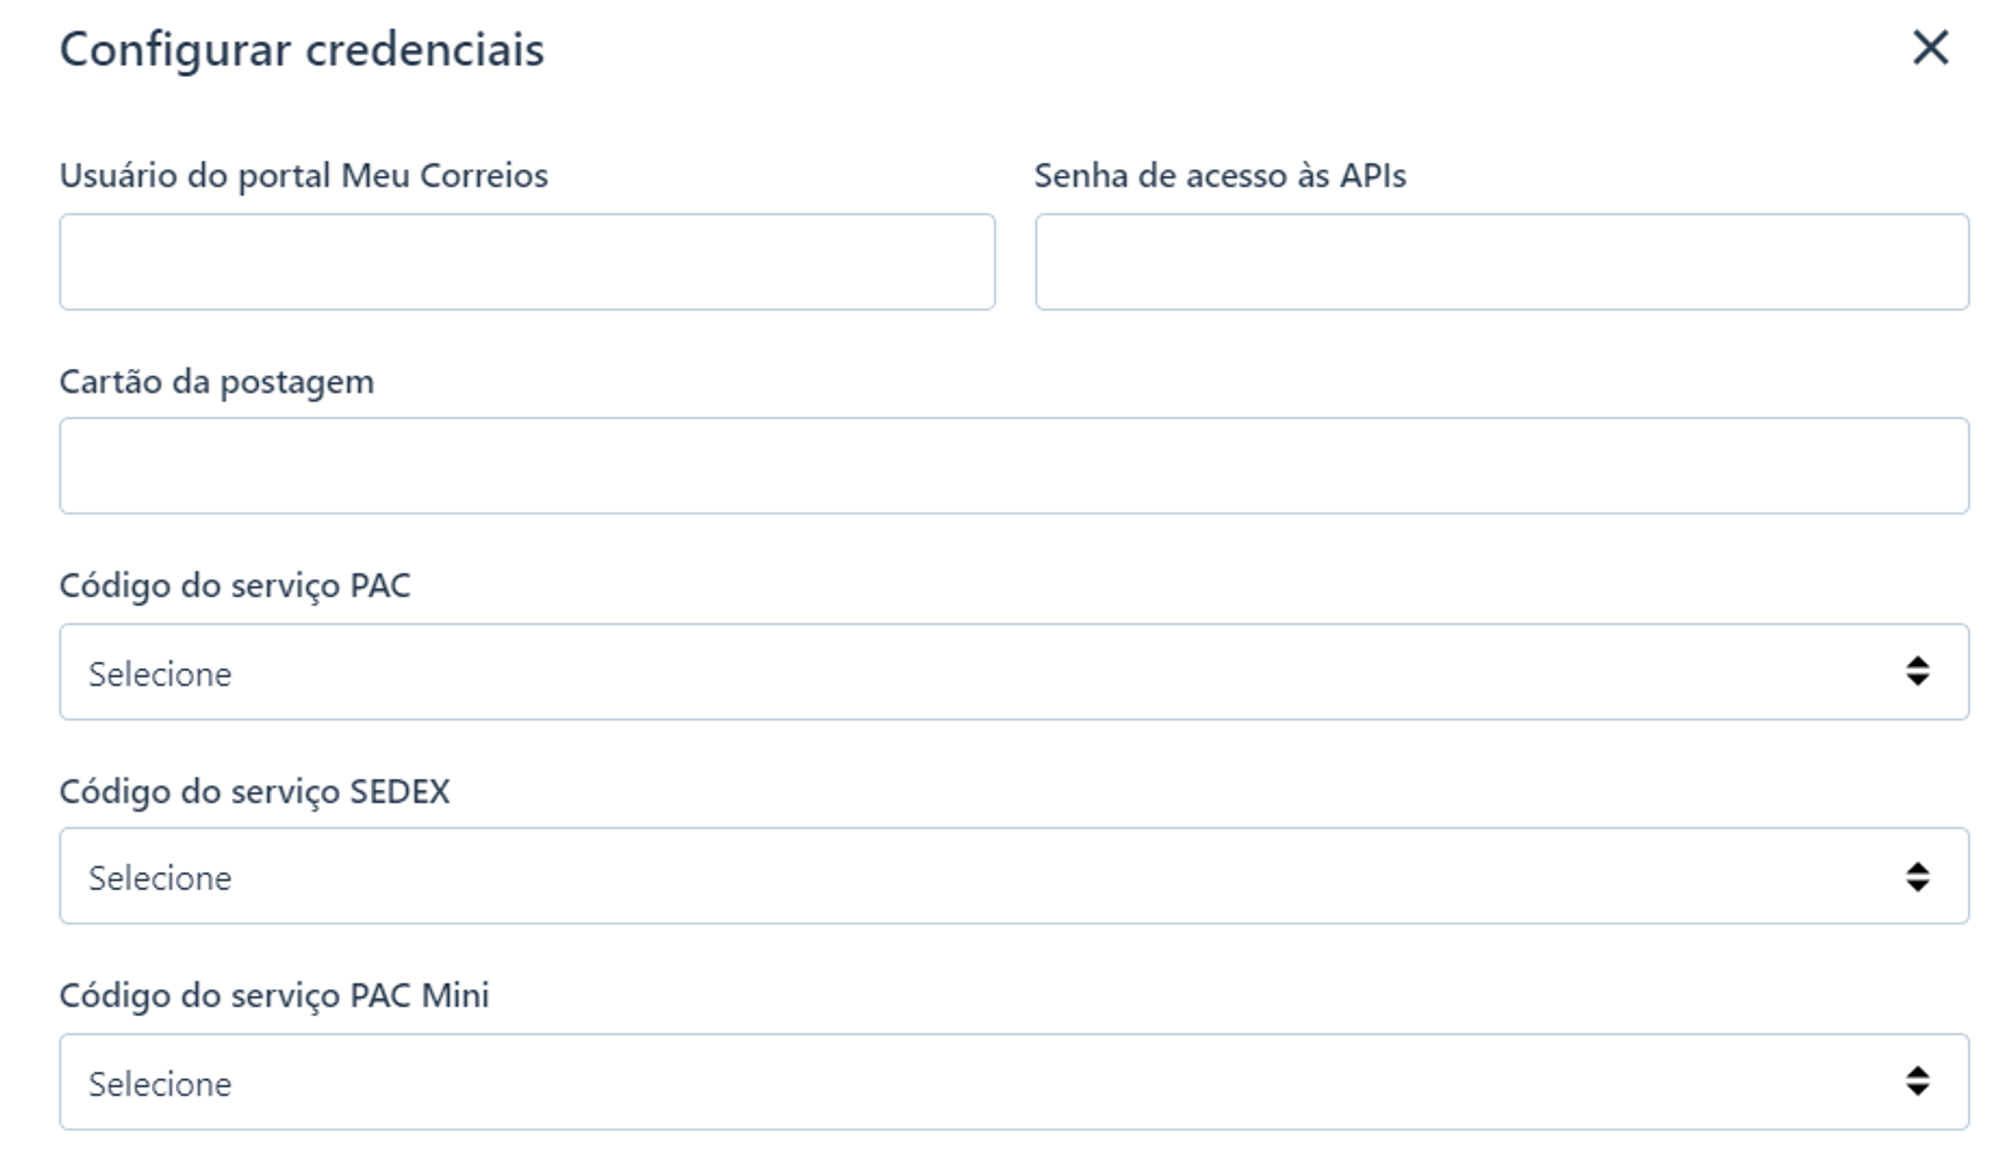The image size is (2000, 1161).
Task: Close the Configurar credenciais dialog
Action: pyautogui.click(x=1930, y=47)
